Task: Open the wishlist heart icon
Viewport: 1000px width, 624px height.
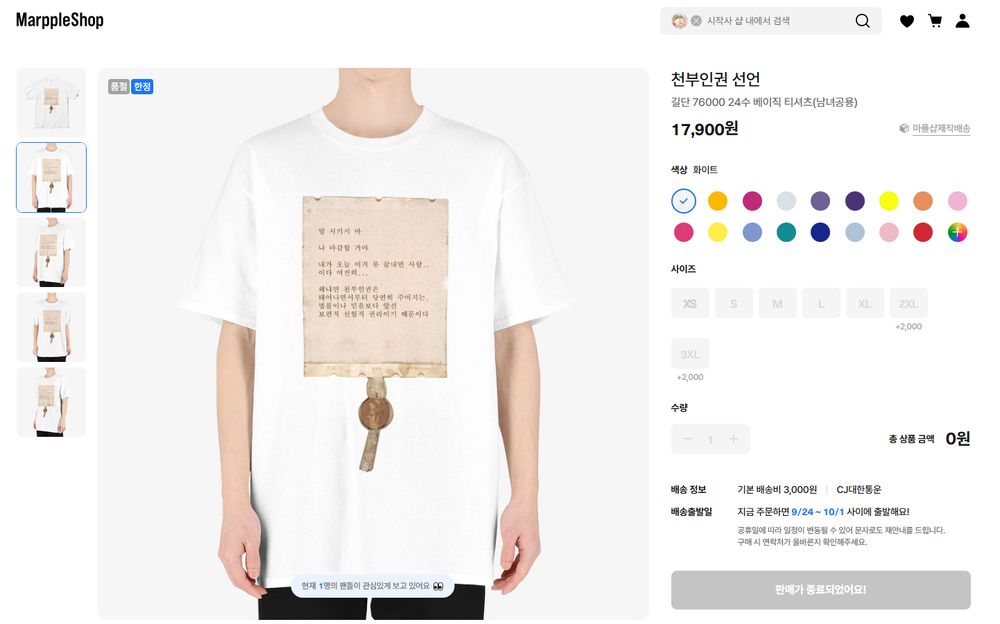Action: [x=906, y=21]
